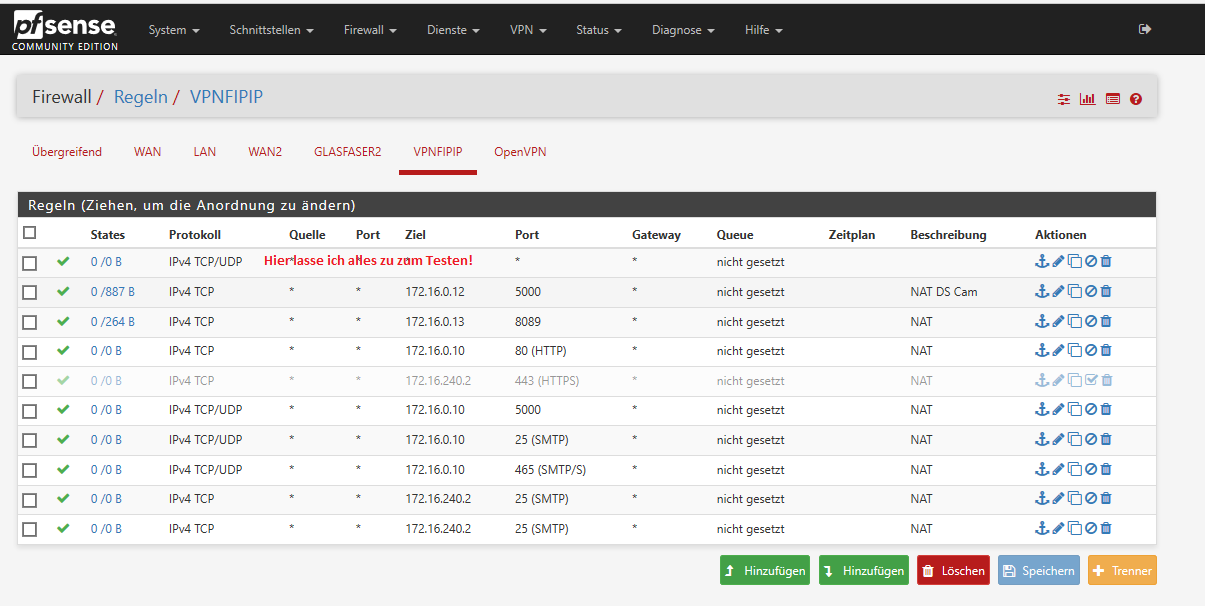Click the orange Trenner button
1205x606 pixels.
pyautogui.click(x=1122, y=571)
